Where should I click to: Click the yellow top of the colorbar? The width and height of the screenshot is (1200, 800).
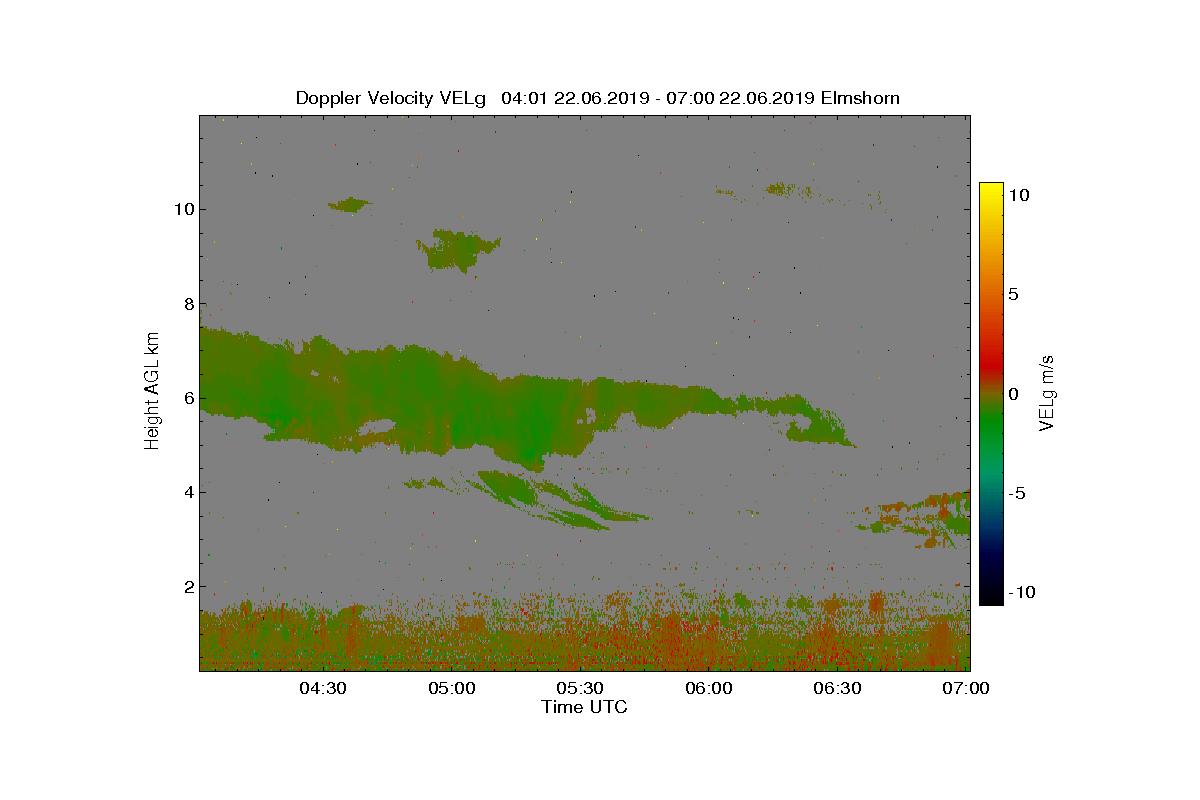point(991,192)
